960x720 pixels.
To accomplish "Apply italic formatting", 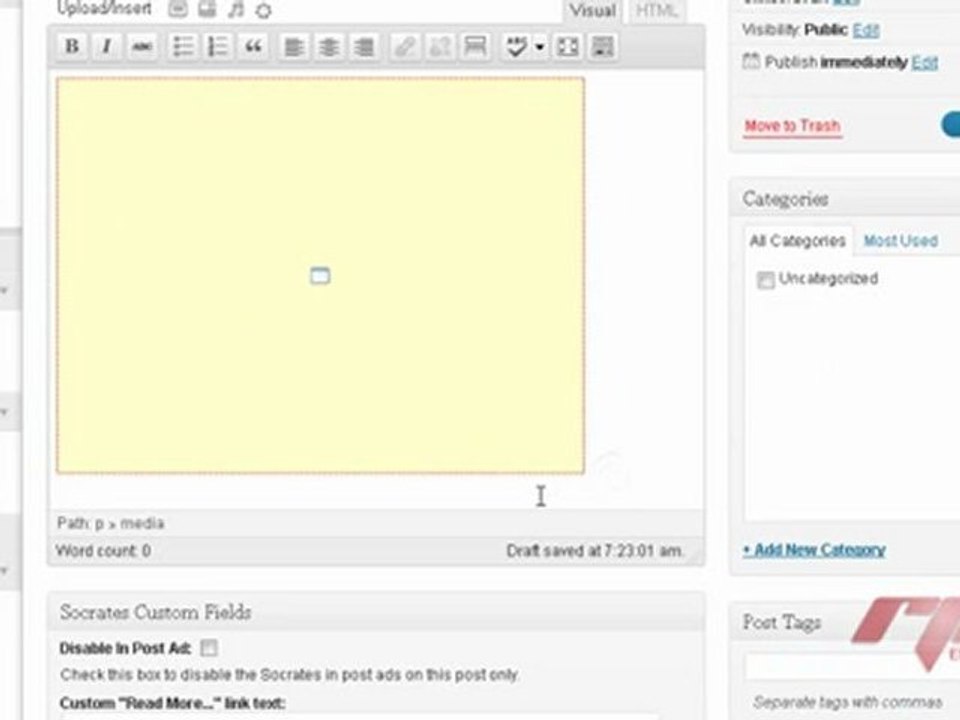I will click(107, 47).
